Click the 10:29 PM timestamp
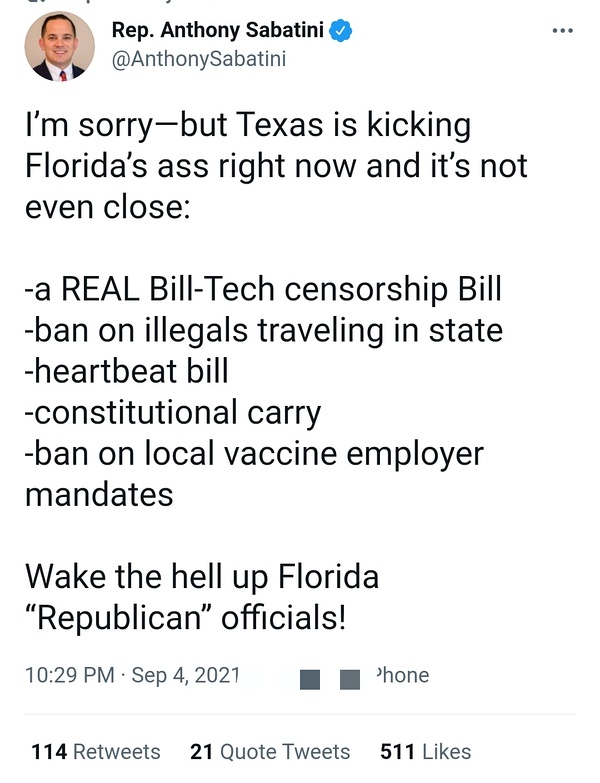 tap(69, 675)
